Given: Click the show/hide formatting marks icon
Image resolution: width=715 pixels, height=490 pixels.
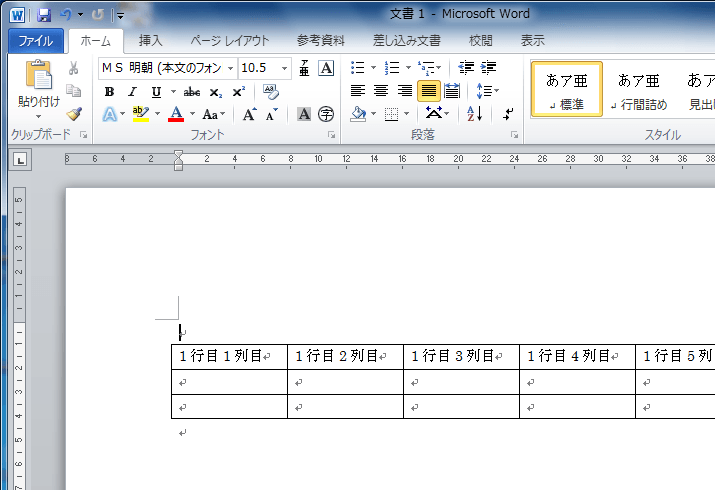Looking at the screenshot, I should [x=508, y=114].
